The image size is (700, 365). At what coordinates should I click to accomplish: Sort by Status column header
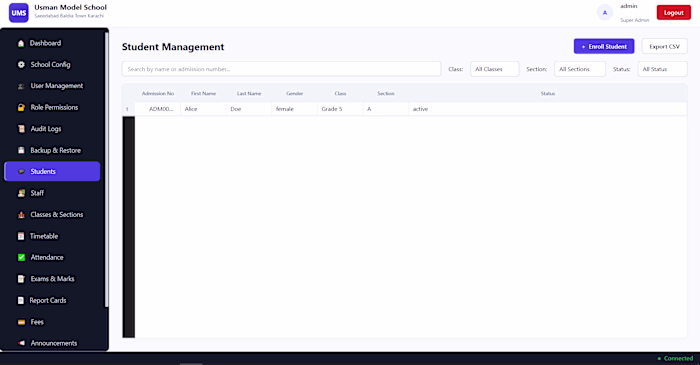[x=548, y=94]
